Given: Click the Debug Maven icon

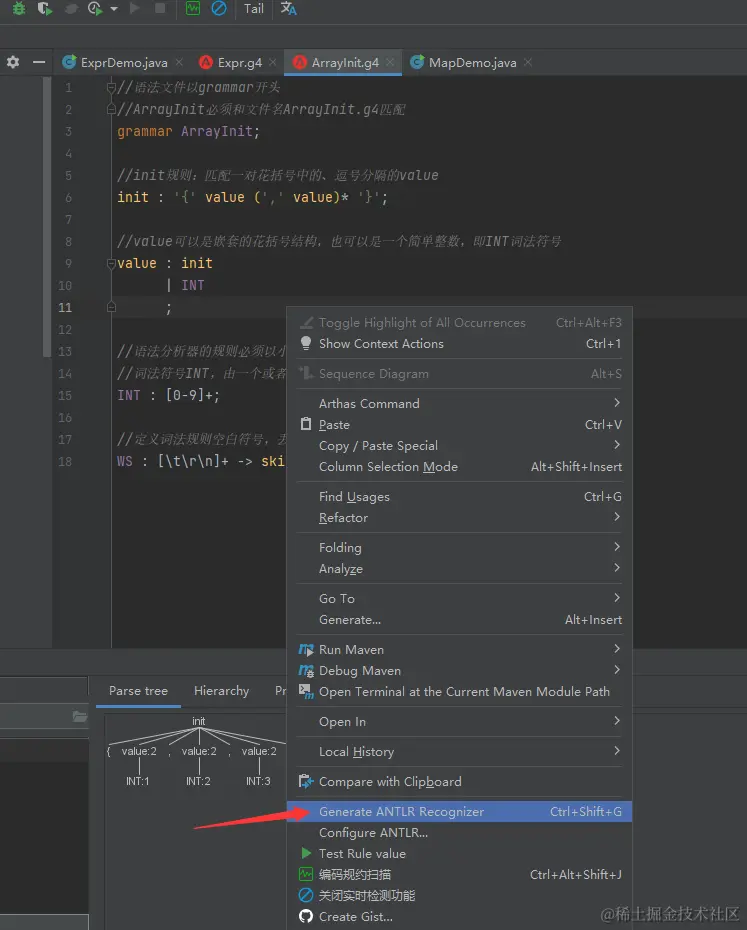Looking at the screenshot, I should (x=306, y=671).
